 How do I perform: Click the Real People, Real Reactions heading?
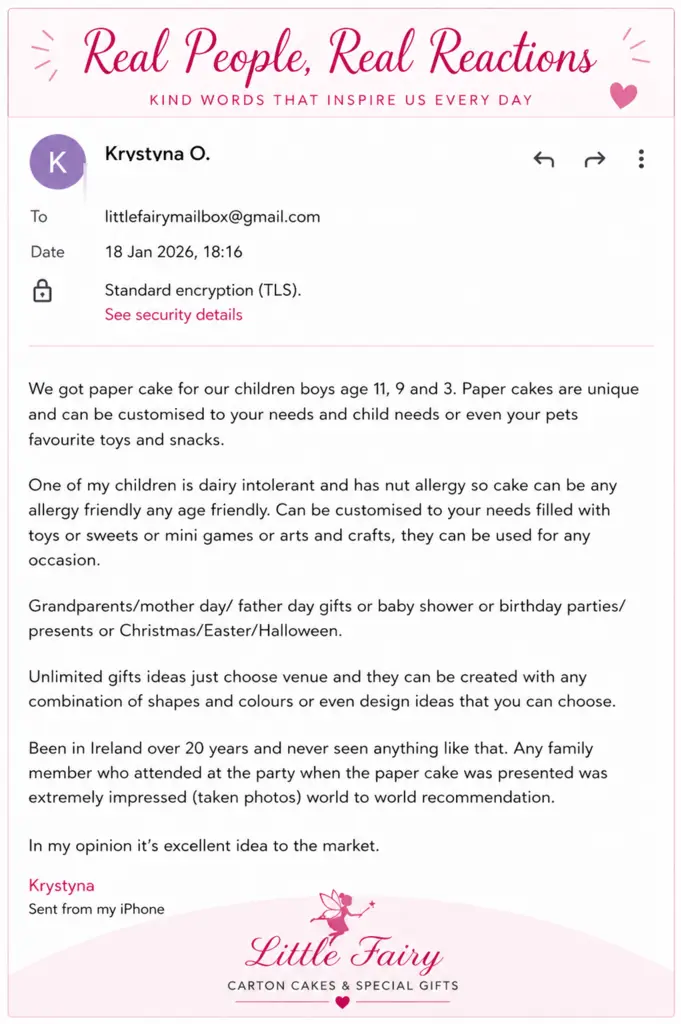tap(340, 54)
